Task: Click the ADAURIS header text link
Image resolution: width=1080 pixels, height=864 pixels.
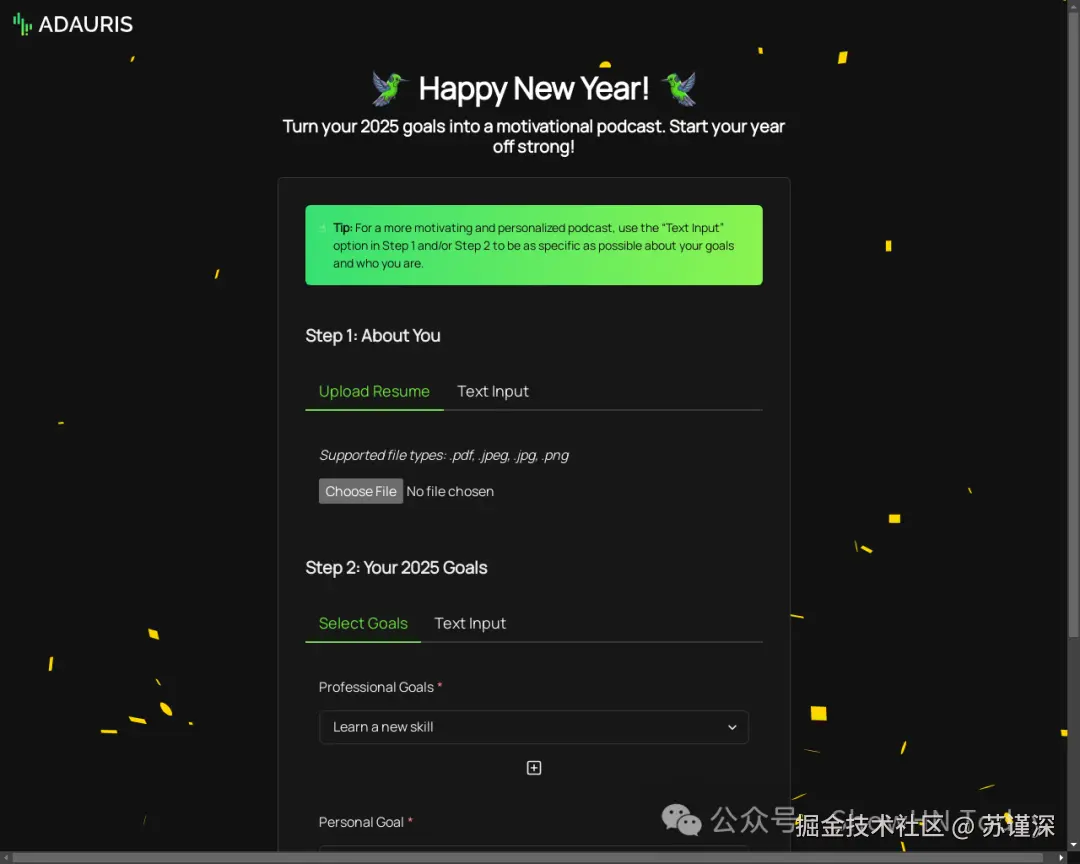Action: 84,24
